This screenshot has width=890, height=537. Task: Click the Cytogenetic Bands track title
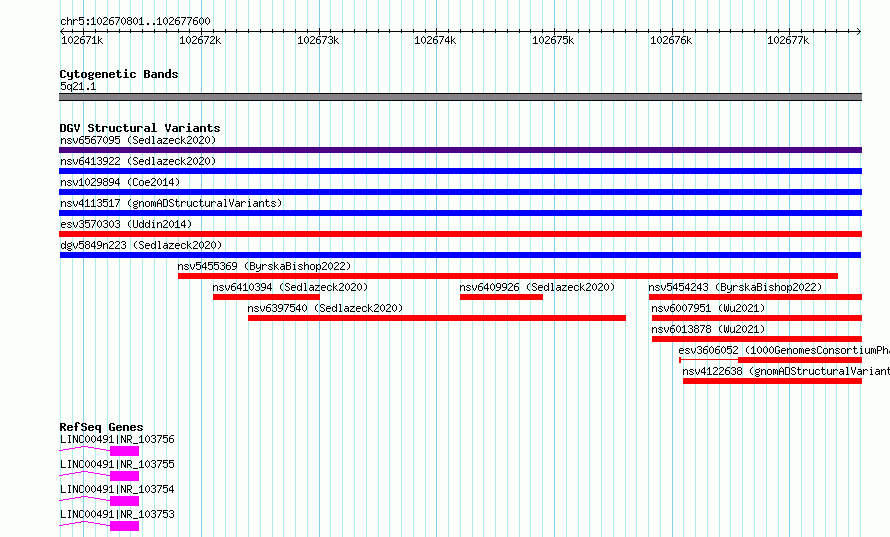point(119,74)
